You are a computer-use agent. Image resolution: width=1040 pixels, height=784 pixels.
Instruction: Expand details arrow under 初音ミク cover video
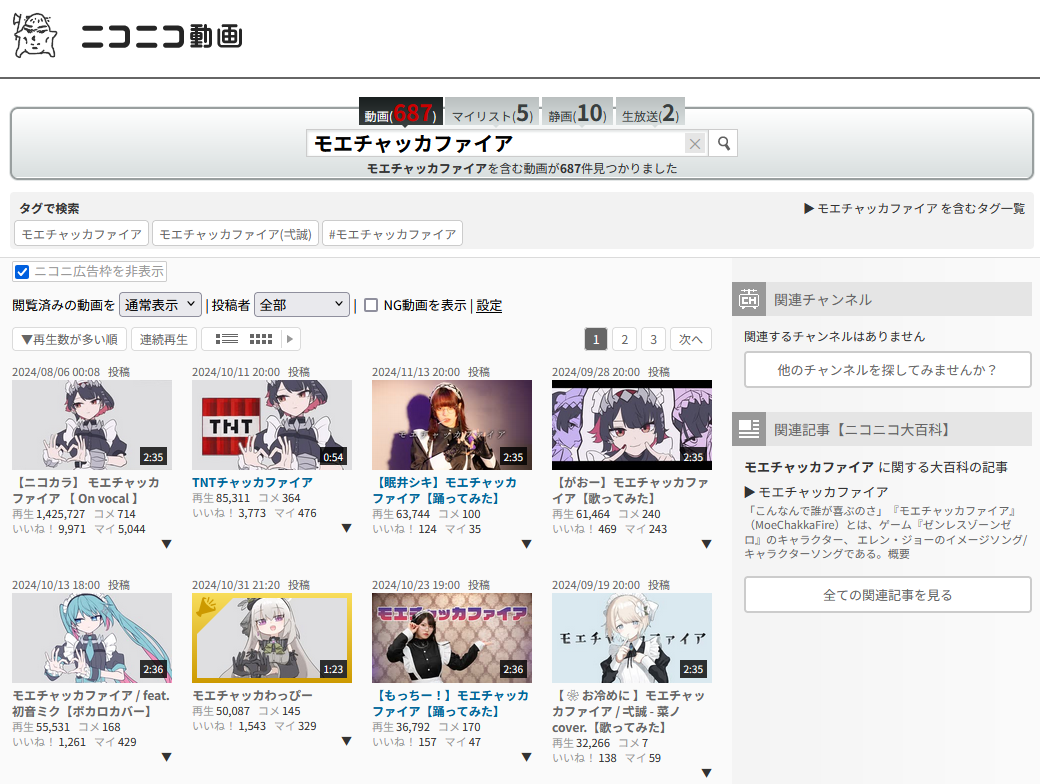pos(166,757)
